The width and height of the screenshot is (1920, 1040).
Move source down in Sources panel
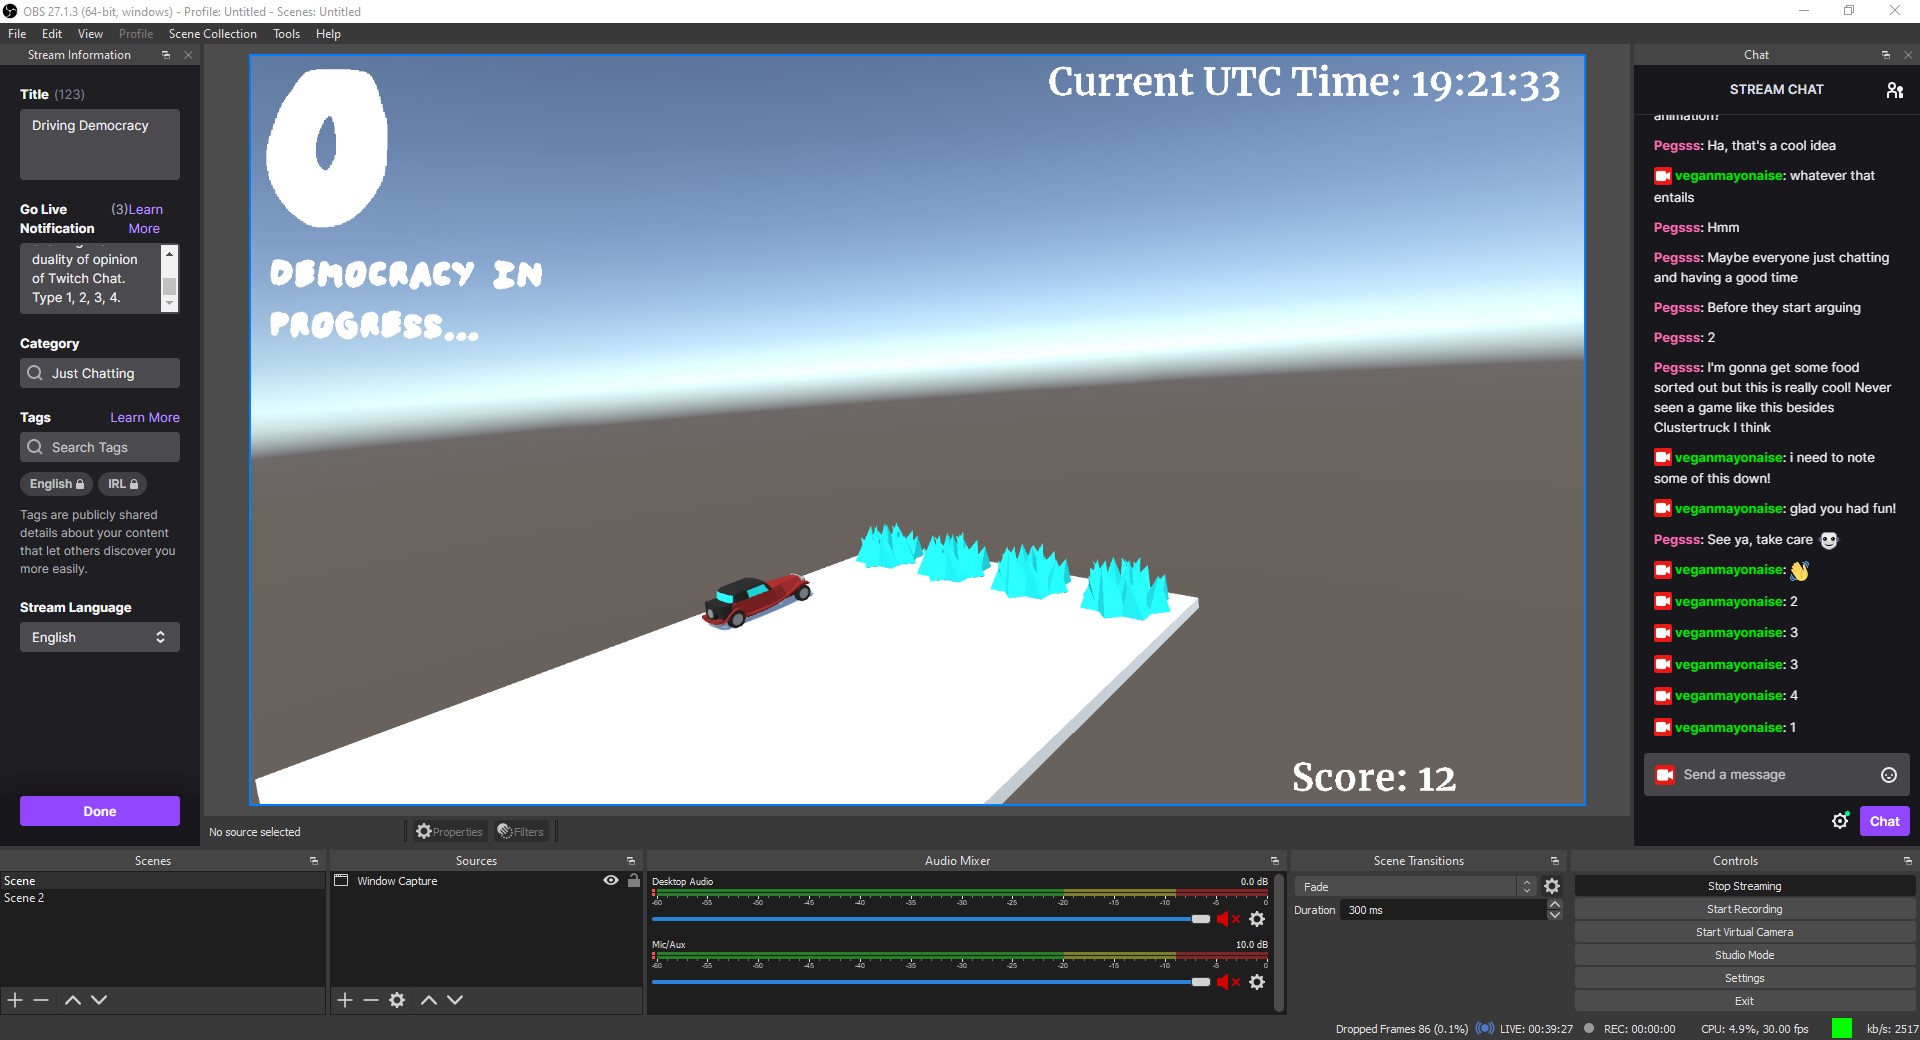click(x=455, y=1000)
